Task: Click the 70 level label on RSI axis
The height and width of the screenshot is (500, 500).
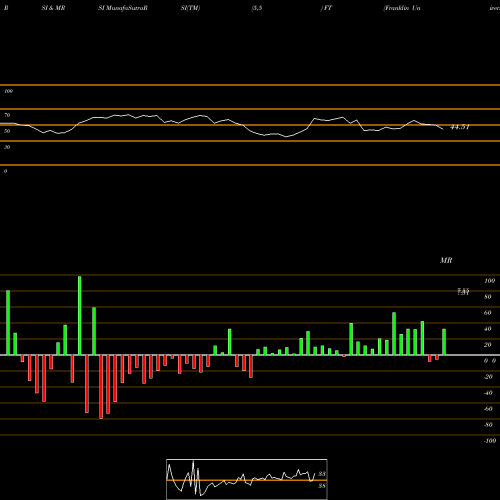Action: click(7, 115)
